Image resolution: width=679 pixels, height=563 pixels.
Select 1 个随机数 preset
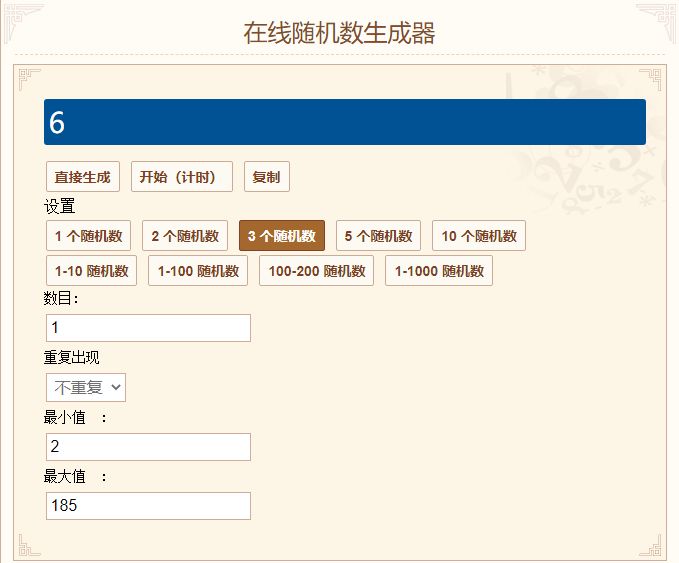[x=88, y=236]
